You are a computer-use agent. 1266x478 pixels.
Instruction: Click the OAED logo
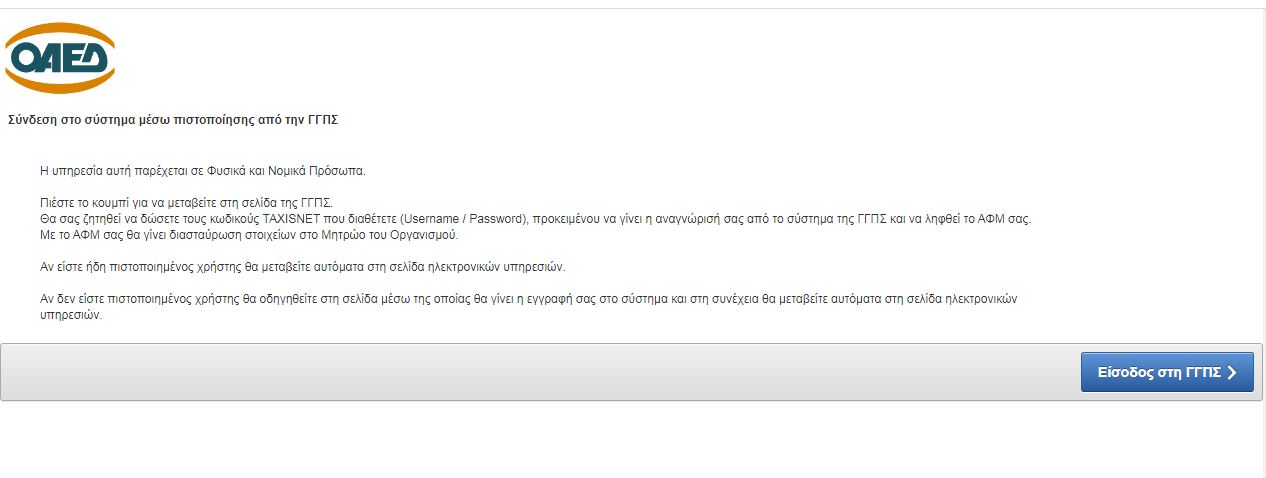pos(60,58)
